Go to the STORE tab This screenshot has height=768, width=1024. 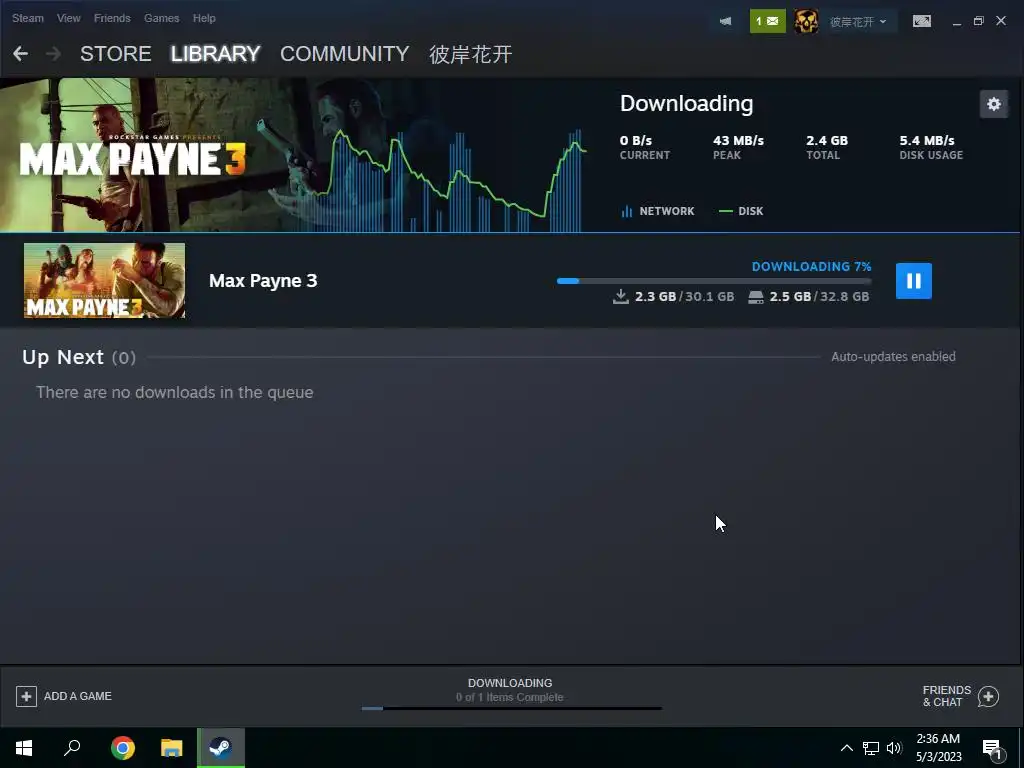tap(116, 54)
